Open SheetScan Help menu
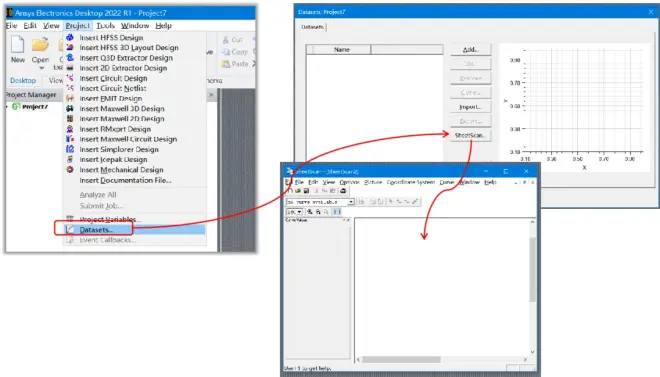660x377 pixels. (x=490, y=182)
